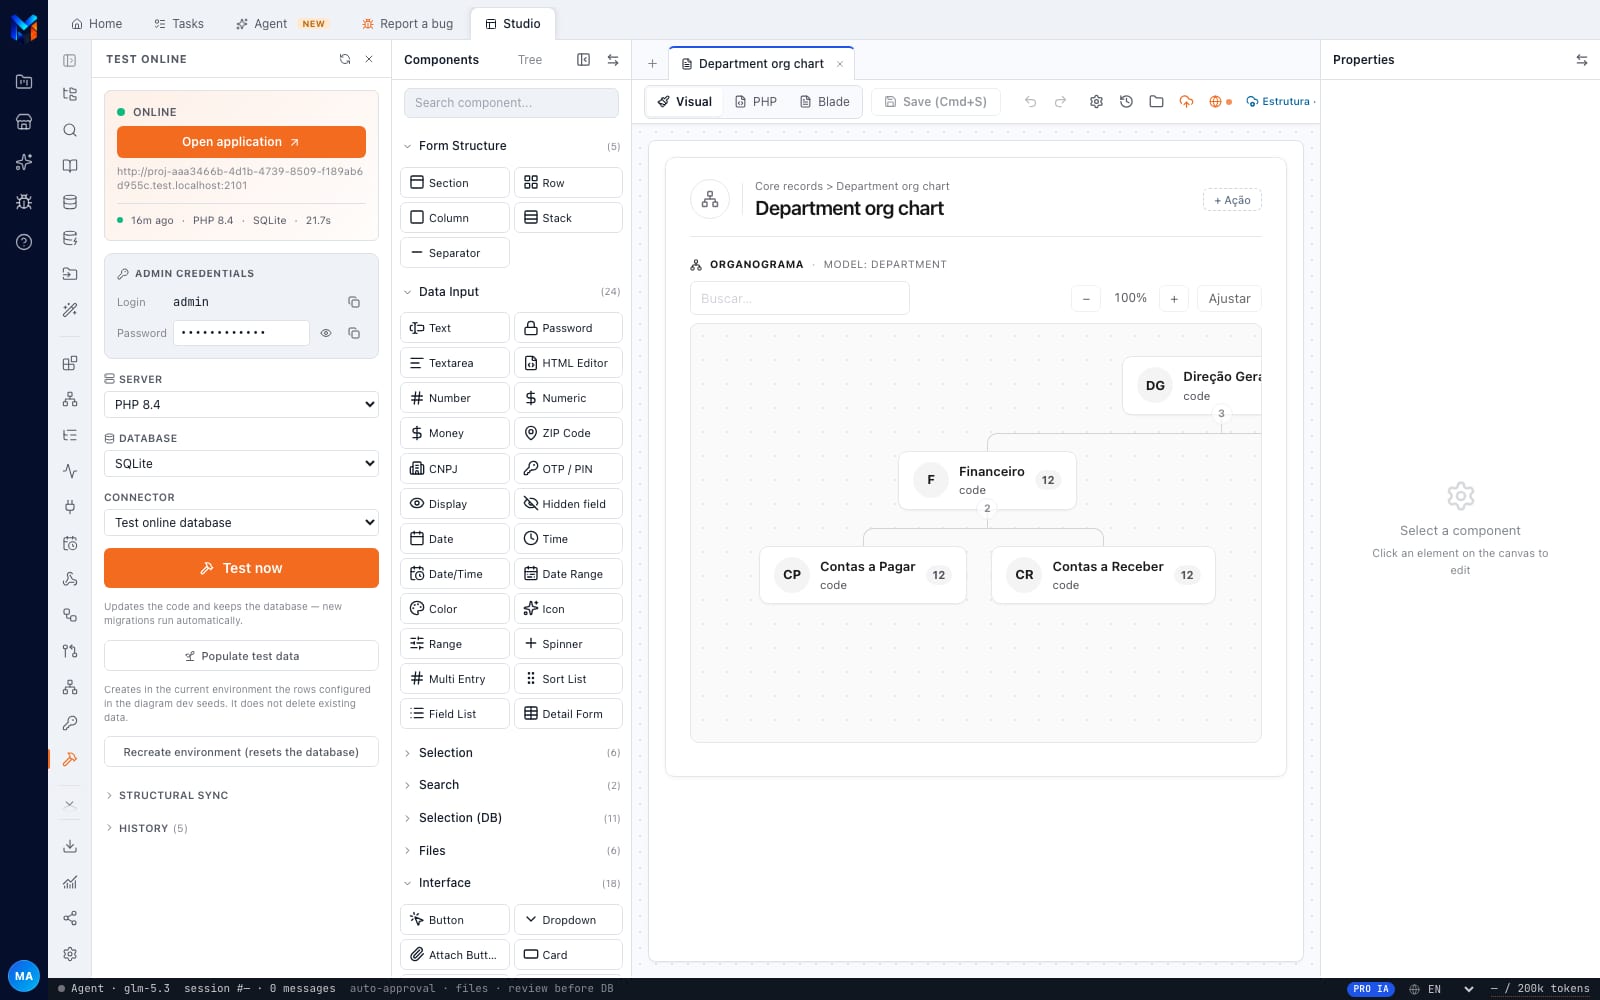The image size is (1600, 1000).
Task: Click Ajustar to fit the org chart
Action: pyautogui.click(x=1229, y=298)
